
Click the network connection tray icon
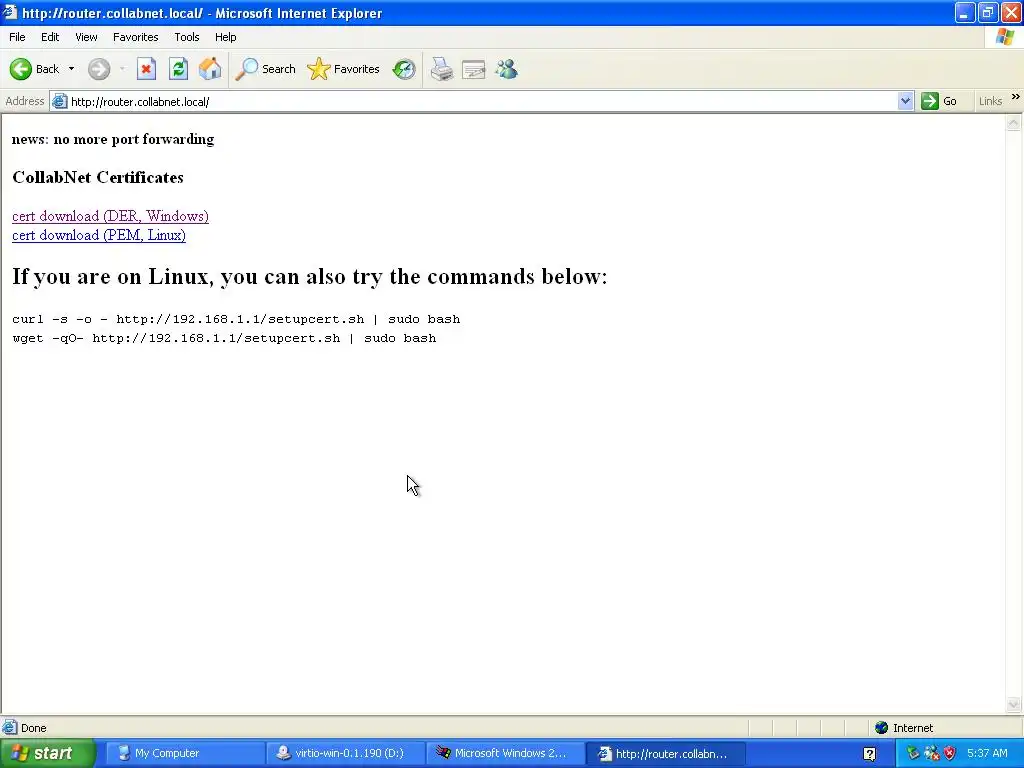[931, 753]
